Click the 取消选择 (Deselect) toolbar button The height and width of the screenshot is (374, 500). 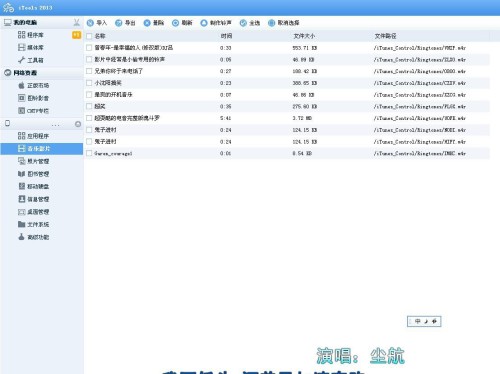pyautogui.click(x=284, y=23)
